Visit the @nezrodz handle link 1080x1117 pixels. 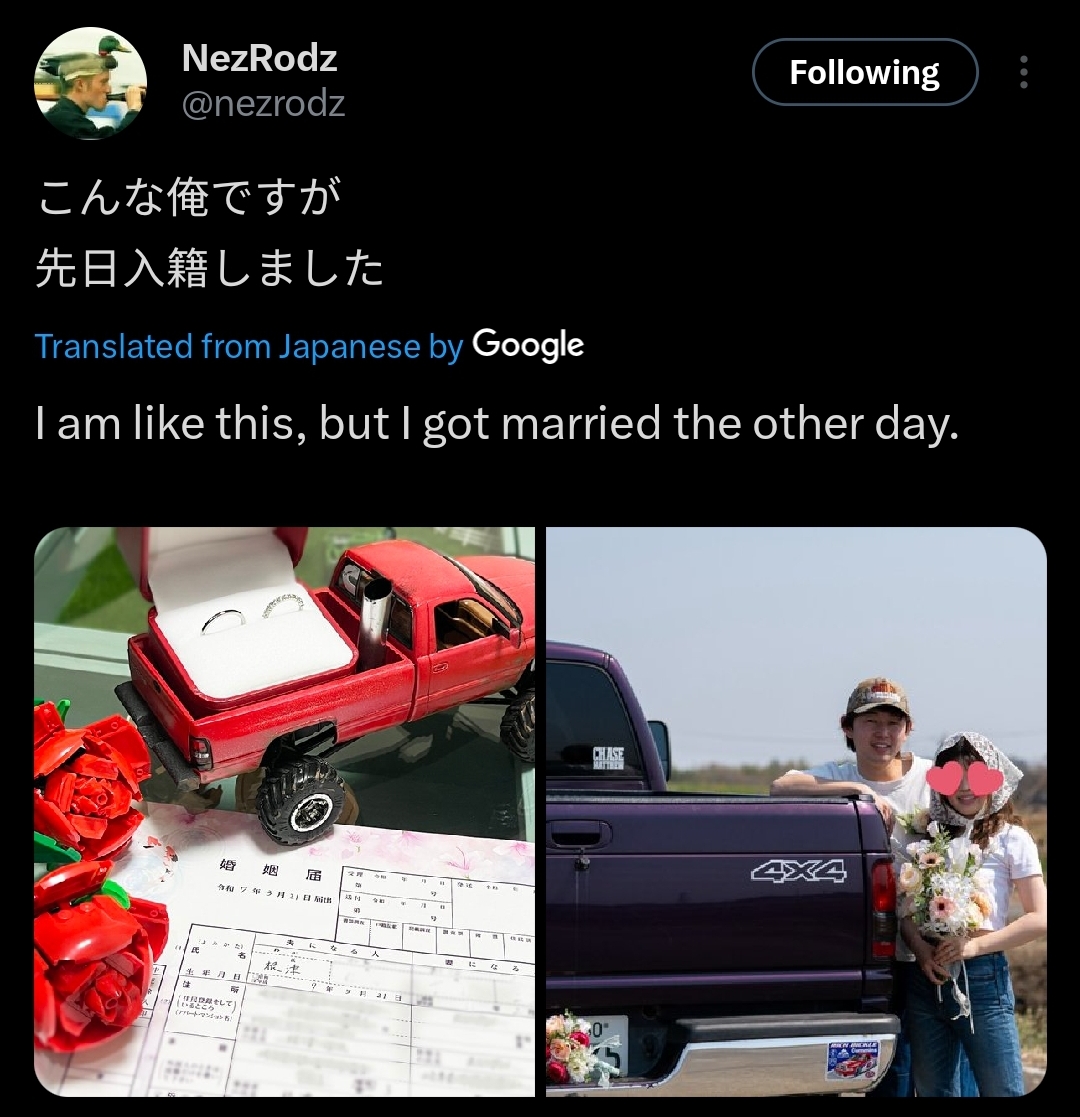(264, 103)
